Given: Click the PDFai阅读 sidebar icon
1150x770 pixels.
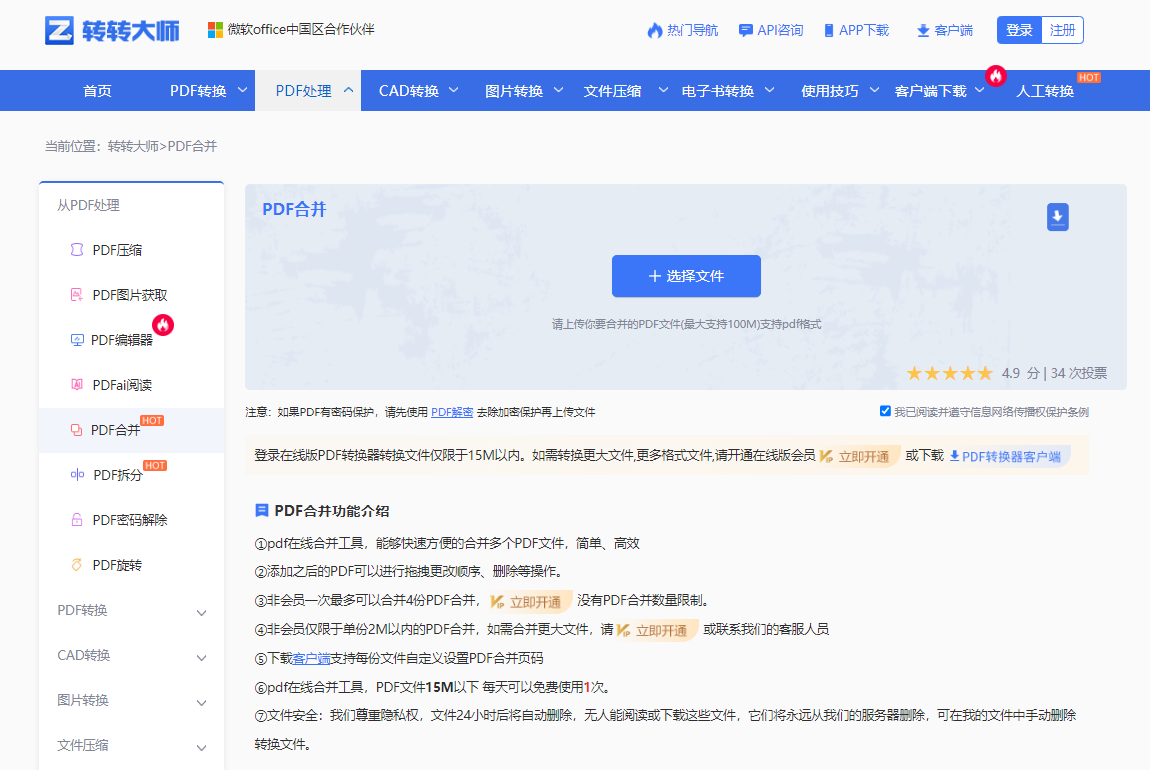Looking at the screenshot, I should click(78, 383).
